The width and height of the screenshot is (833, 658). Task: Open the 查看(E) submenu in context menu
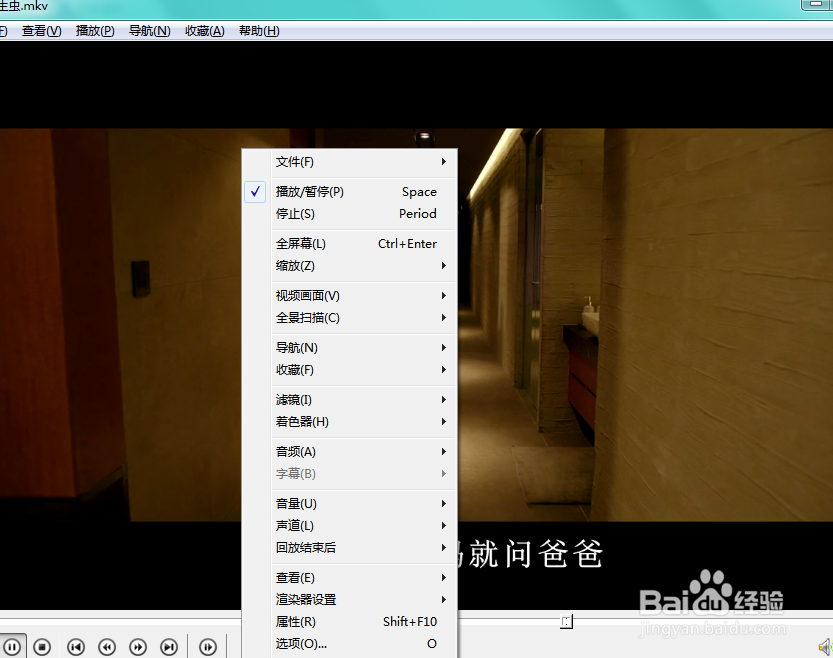(x=351, y=578)
